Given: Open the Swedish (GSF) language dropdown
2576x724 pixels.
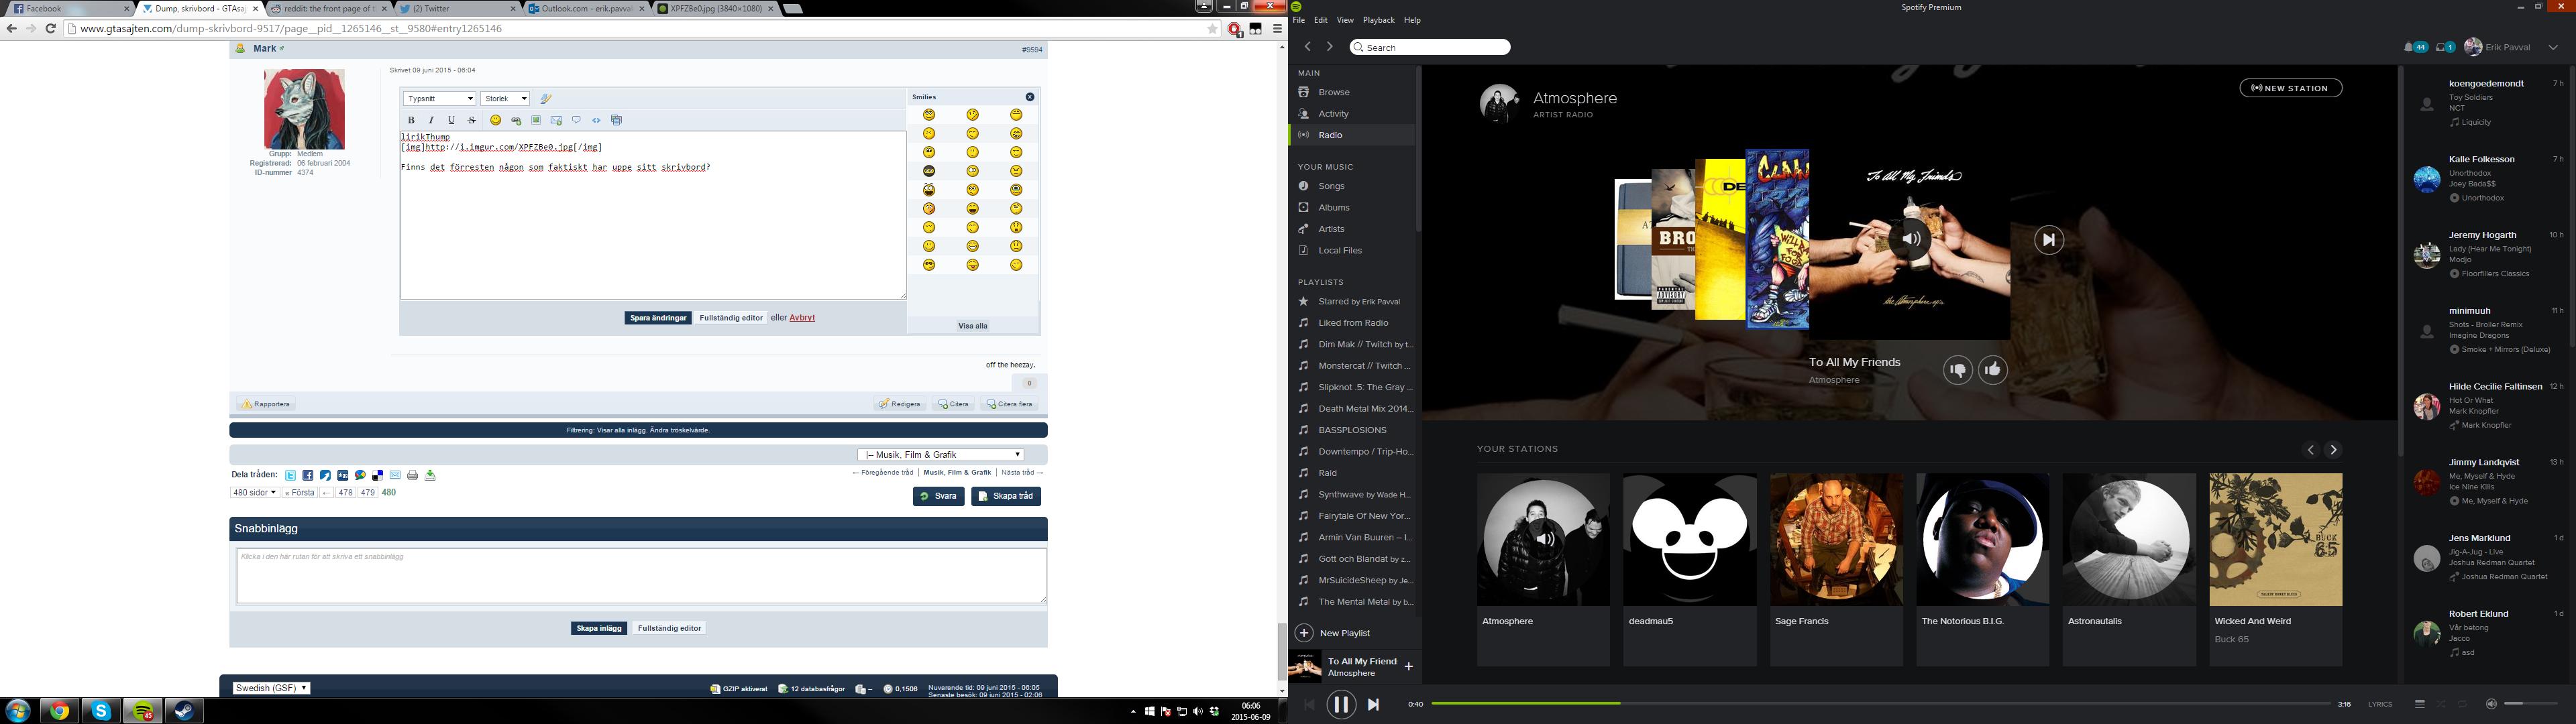Looking at the screenshot, I should [271, 688].
